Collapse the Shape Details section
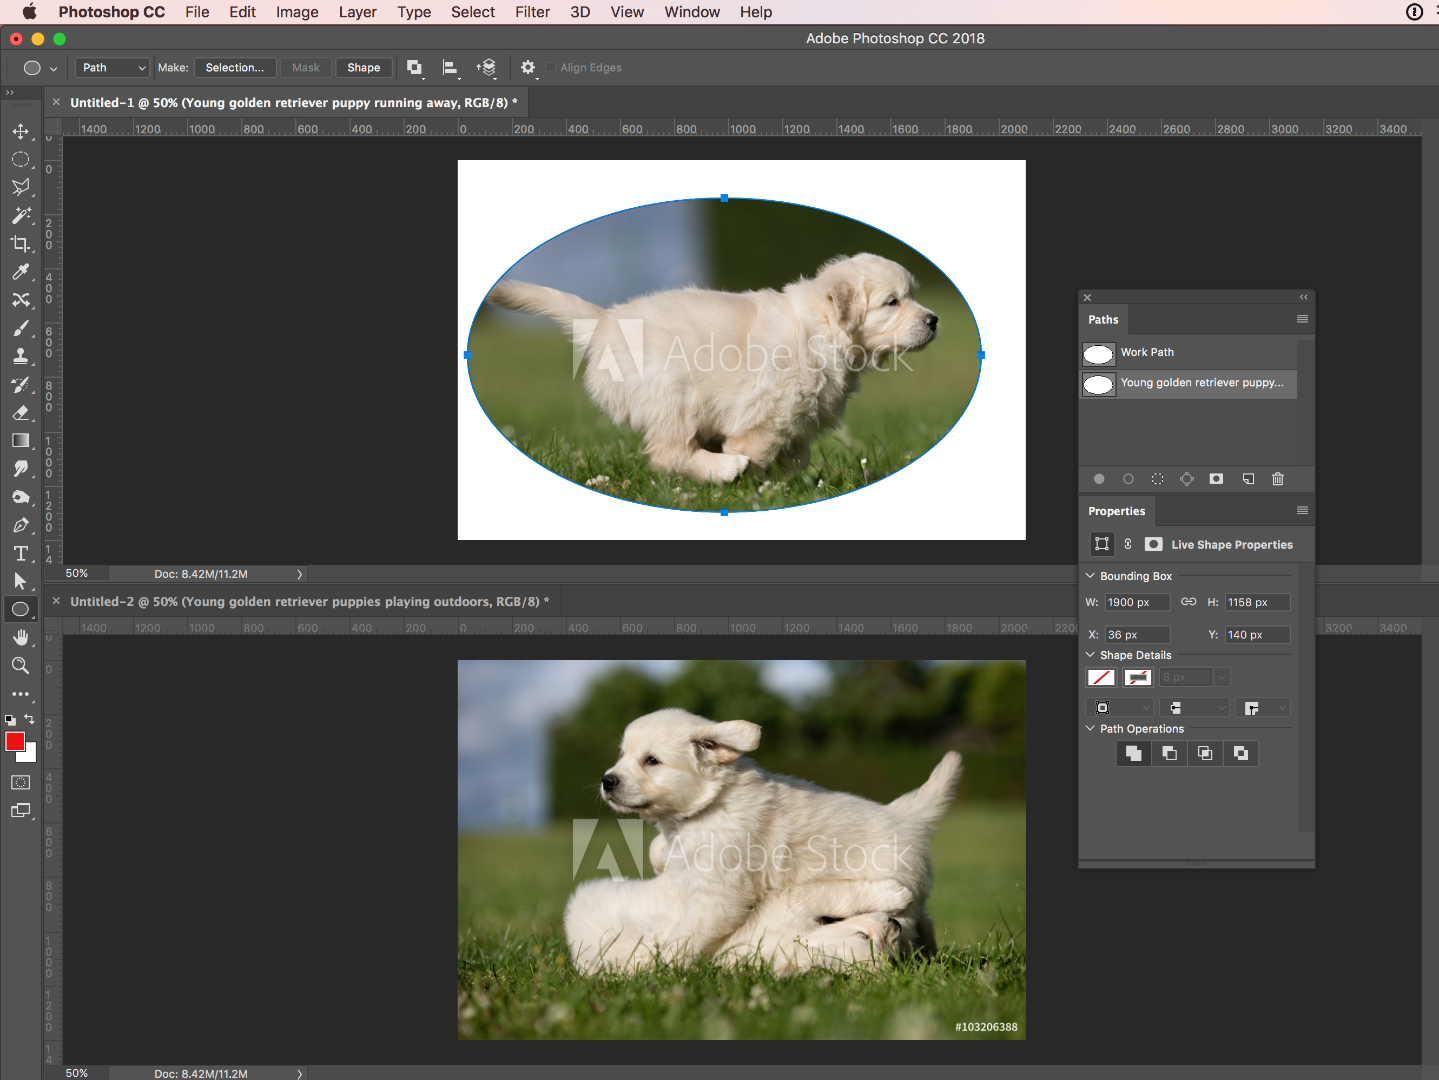 click(1090, 655)
